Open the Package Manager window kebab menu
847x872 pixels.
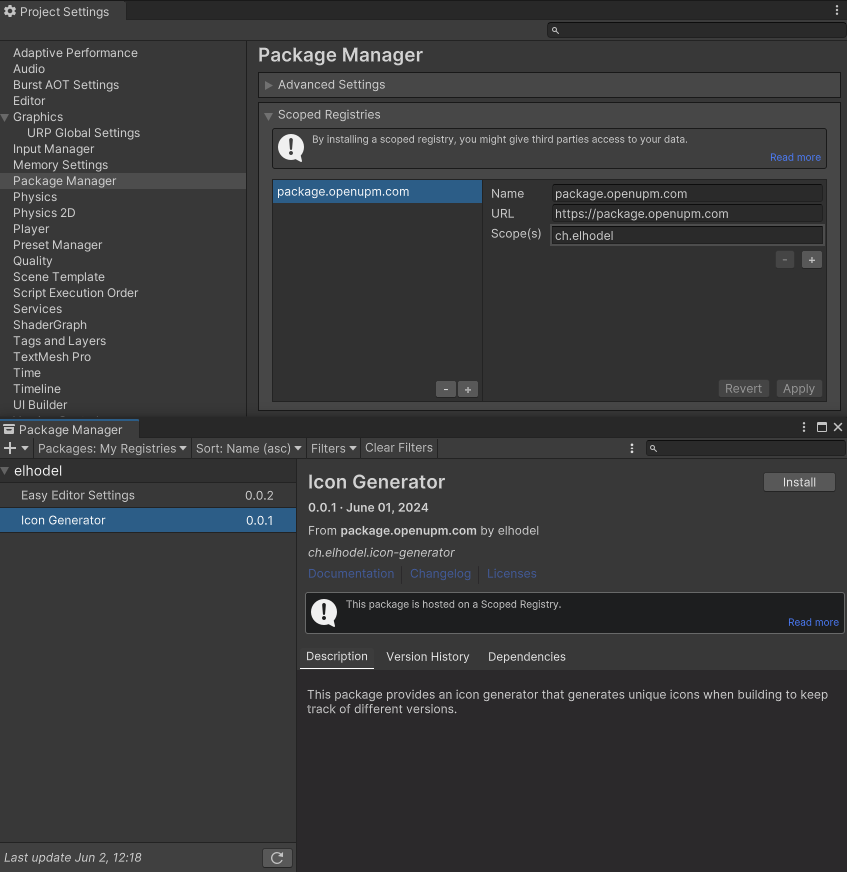[x=804, y=427]
